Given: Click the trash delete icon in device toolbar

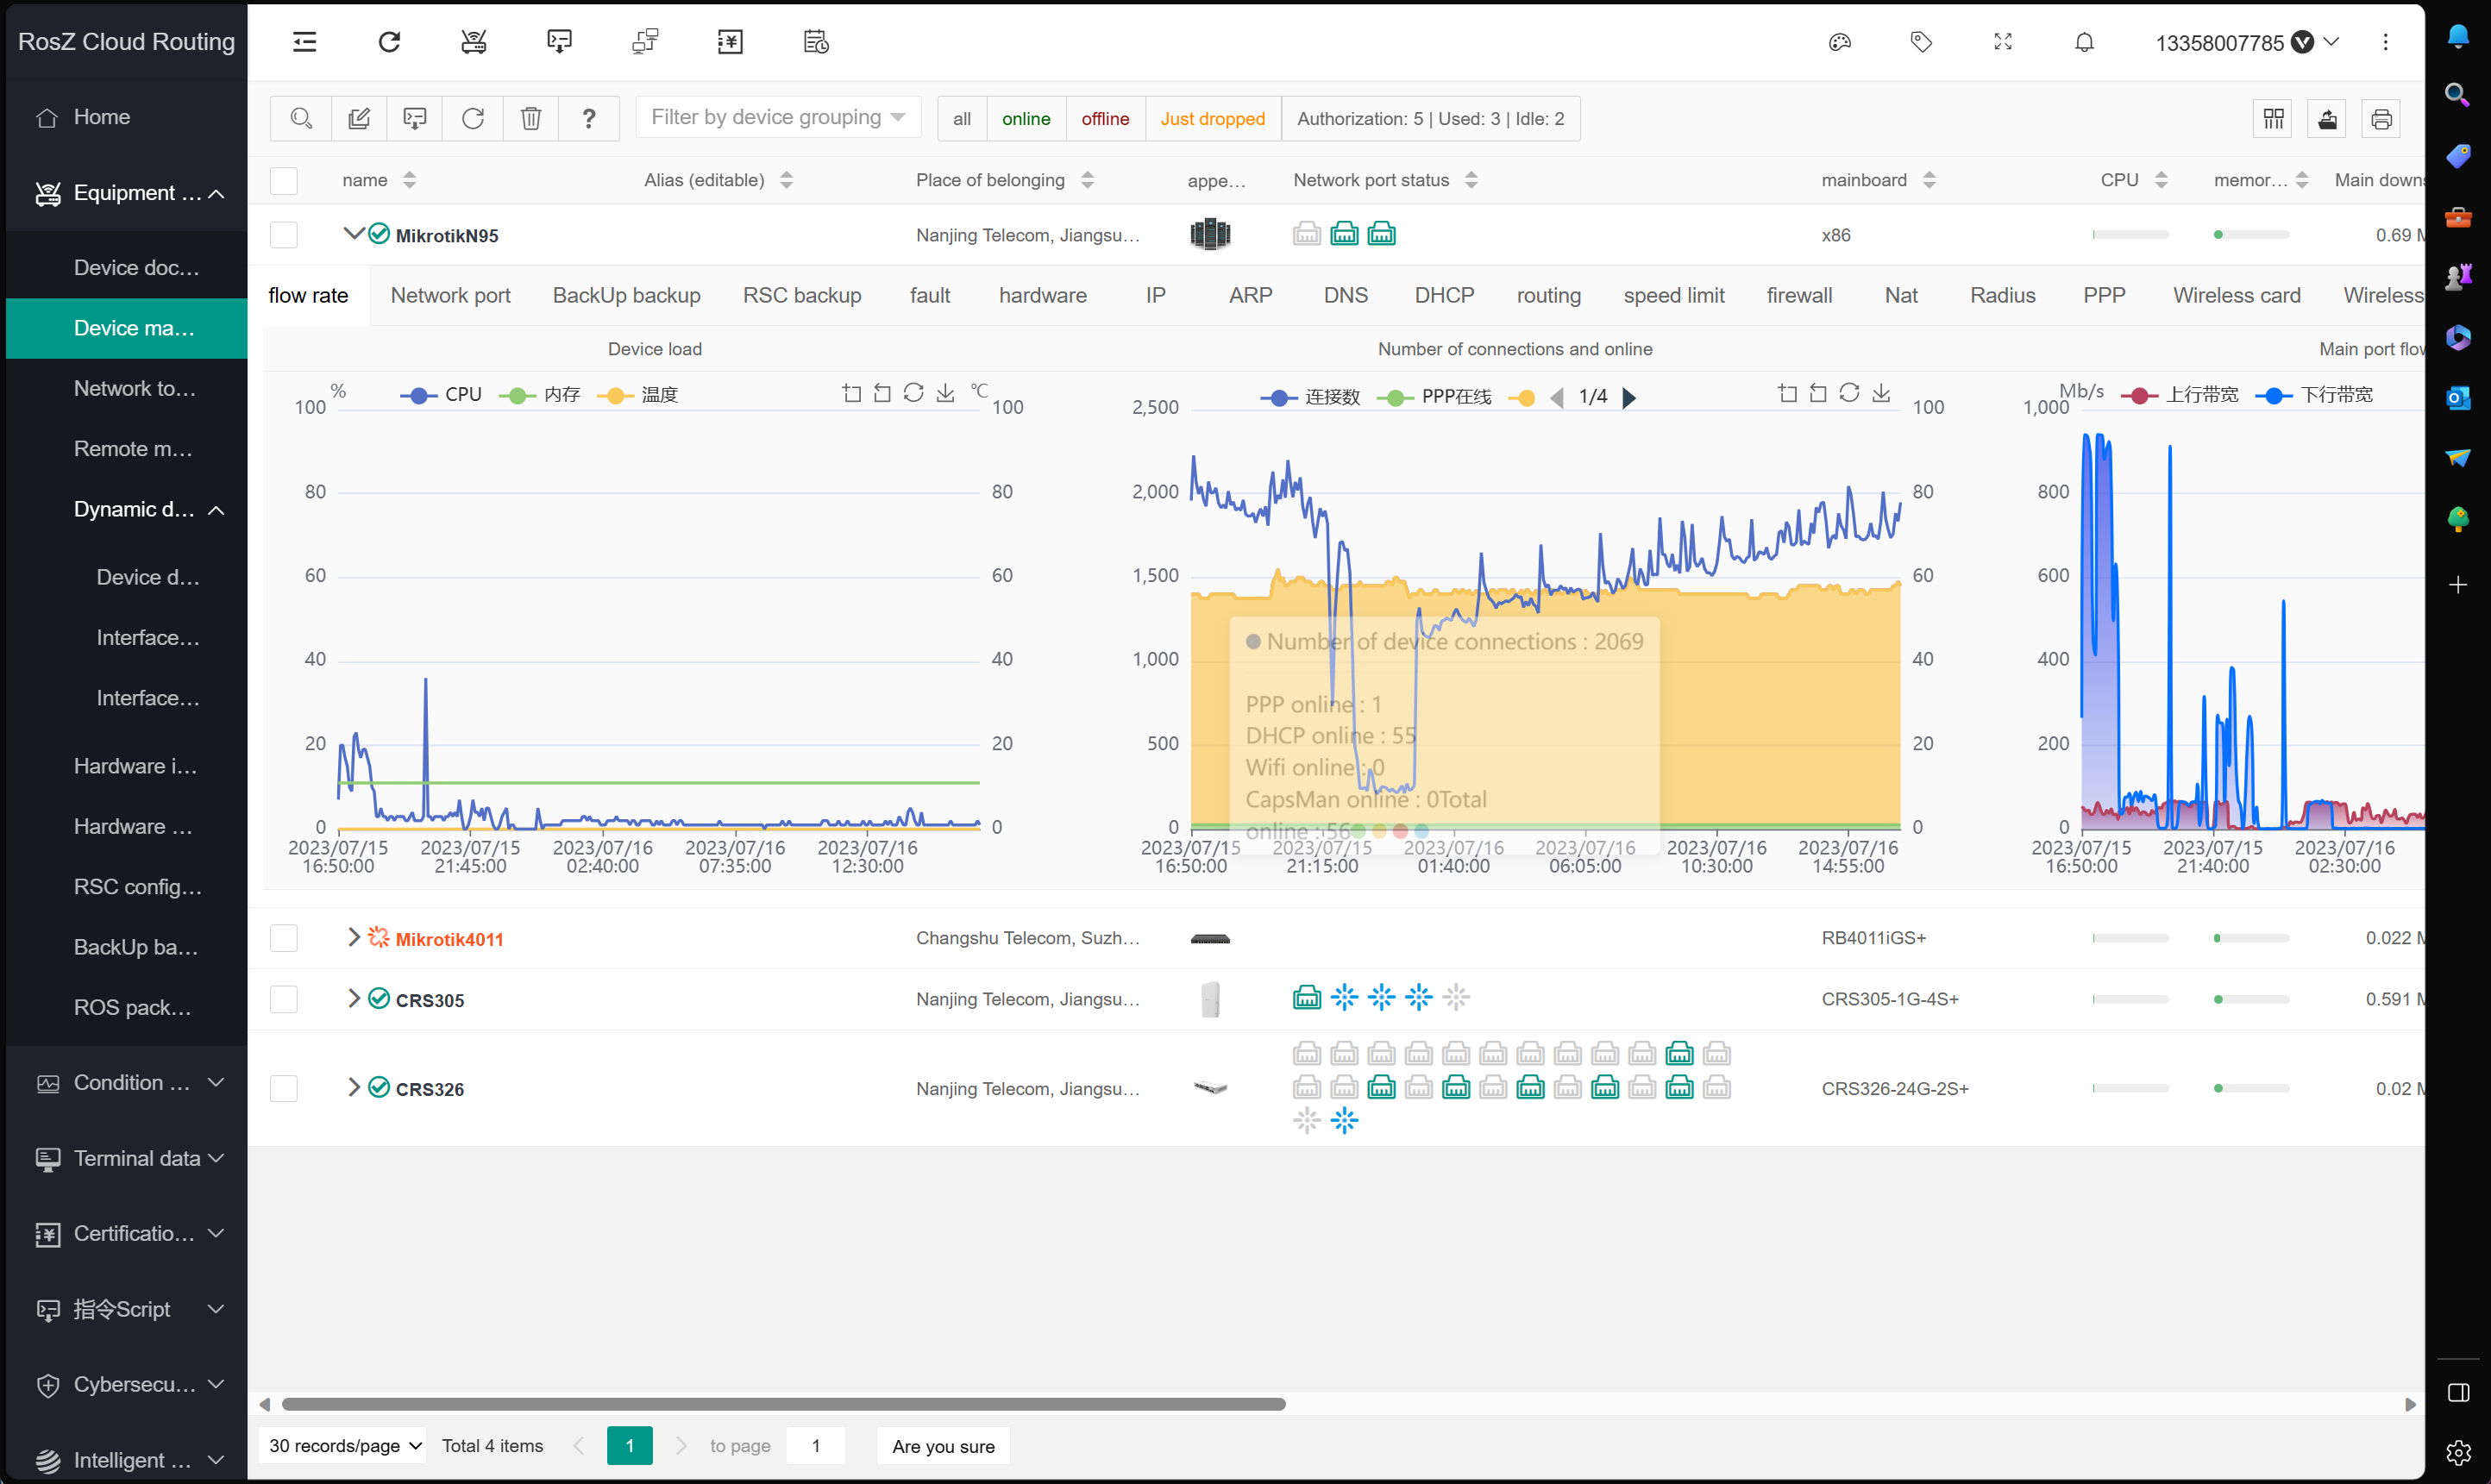Looking at the screenshot, I should pyautogui.click(x=531, y=118).
